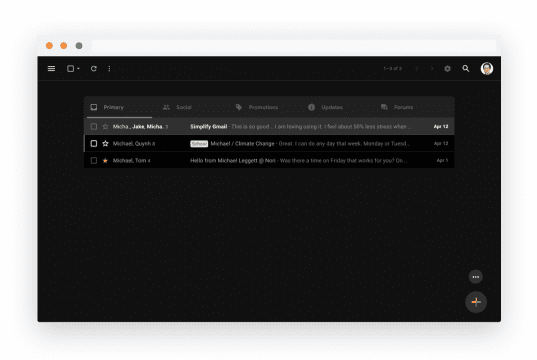
Task: Refresh the inbox
Action: coord(93,69)
